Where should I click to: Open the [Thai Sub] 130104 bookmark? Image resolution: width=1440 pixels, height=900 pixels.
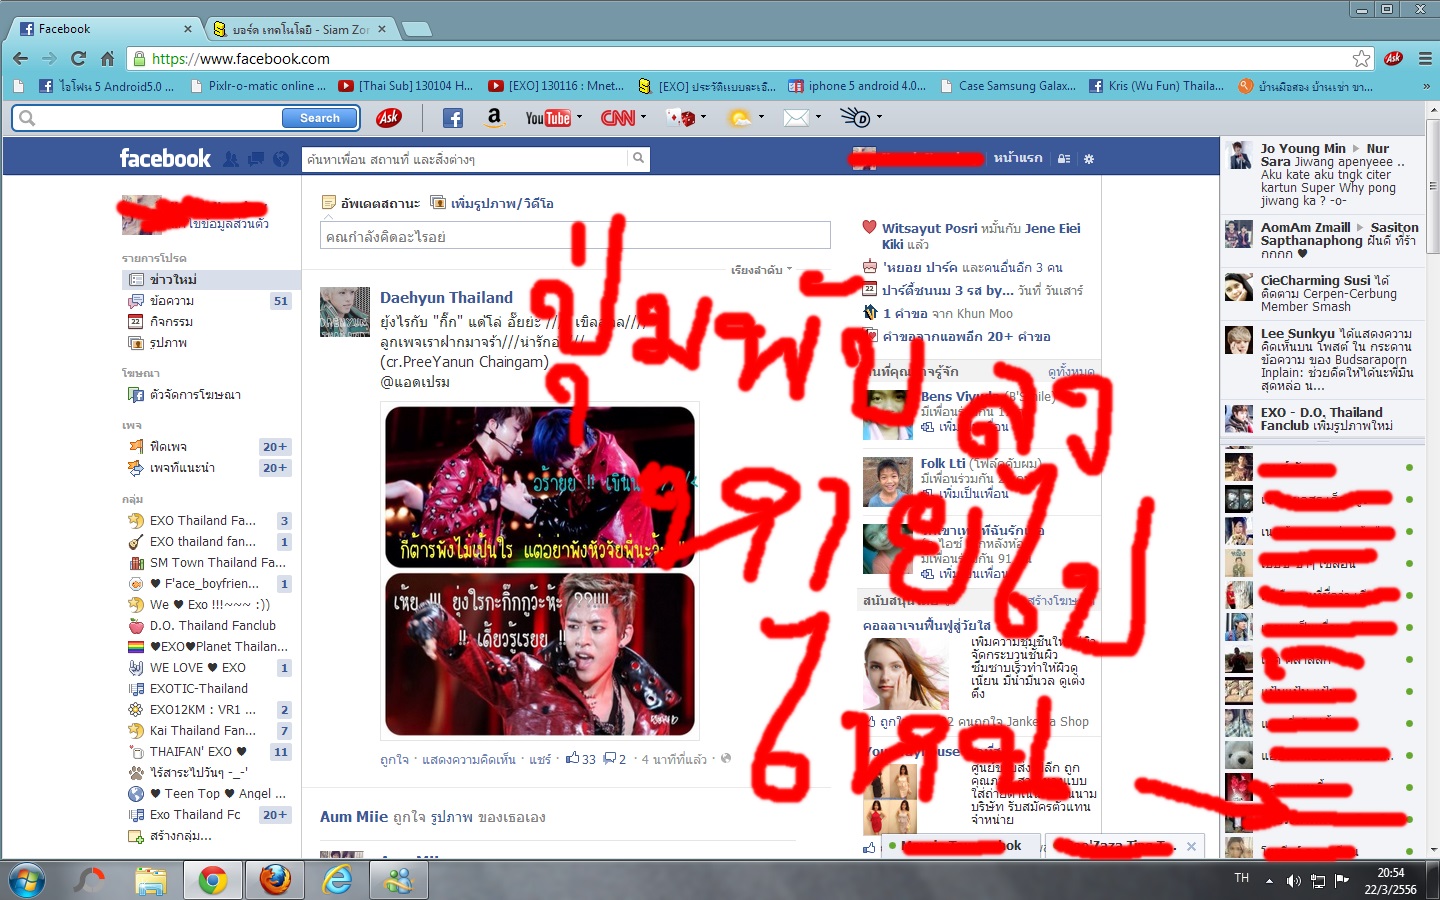(406, 86)
